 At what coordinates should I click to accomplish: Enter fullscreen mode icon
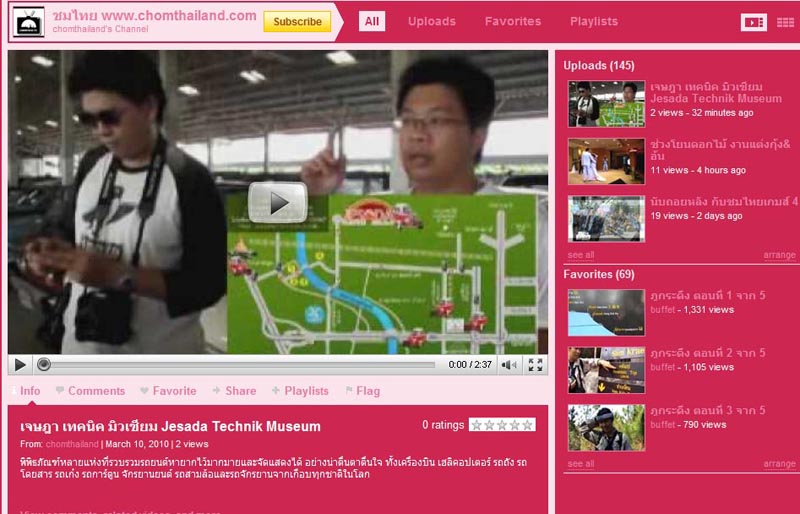535,365
